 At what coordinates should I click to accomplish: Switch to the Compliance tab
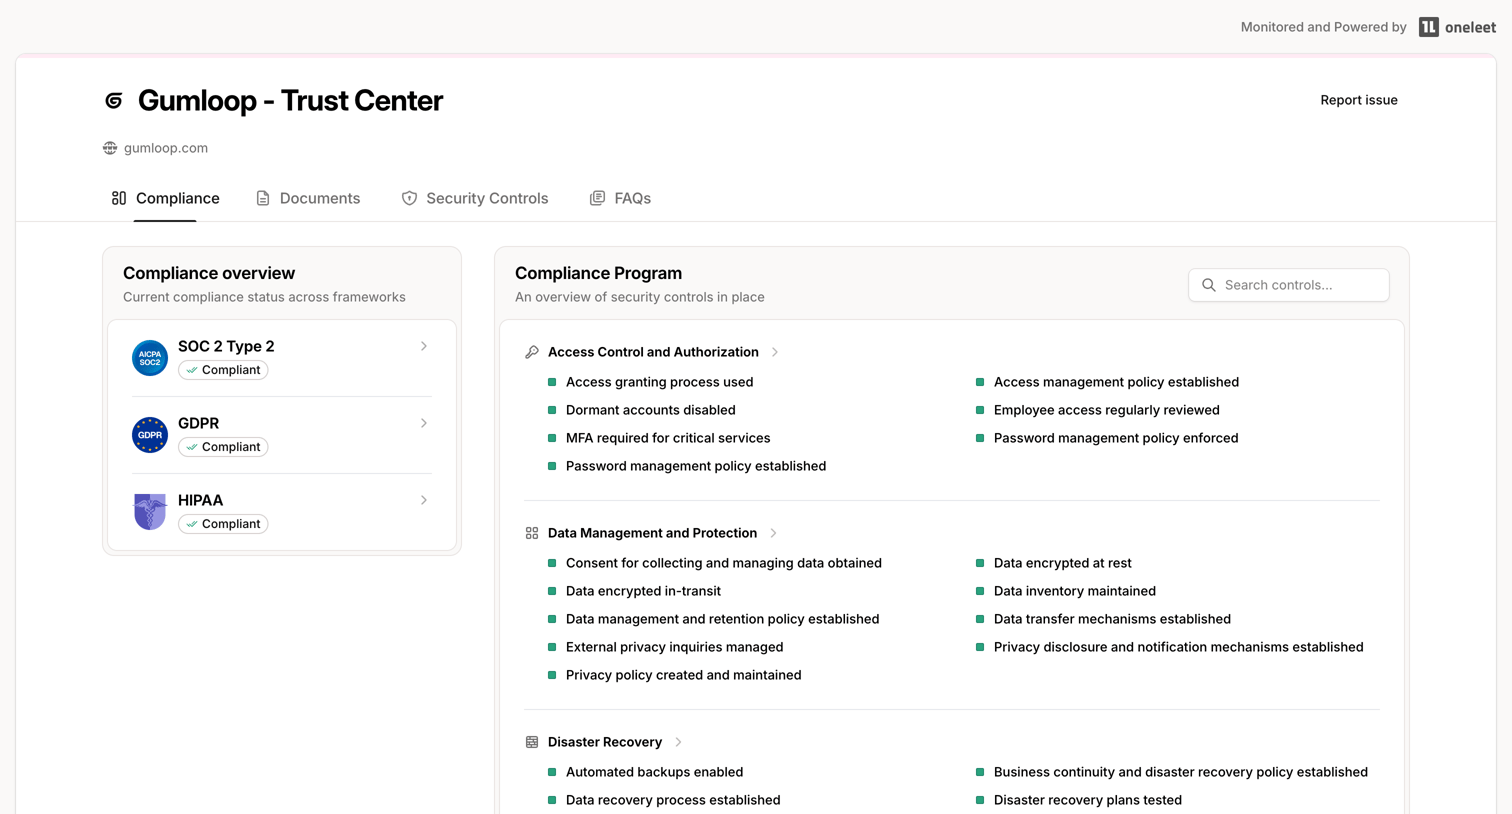click(x=165, y=198)
